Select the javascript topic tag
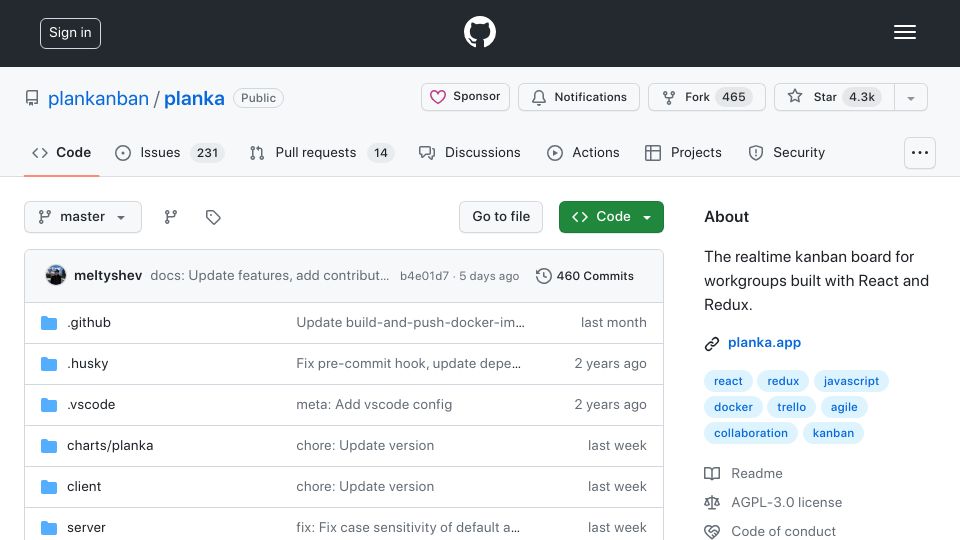The width and height of the screenshot is (960, 540). point(851,381)
